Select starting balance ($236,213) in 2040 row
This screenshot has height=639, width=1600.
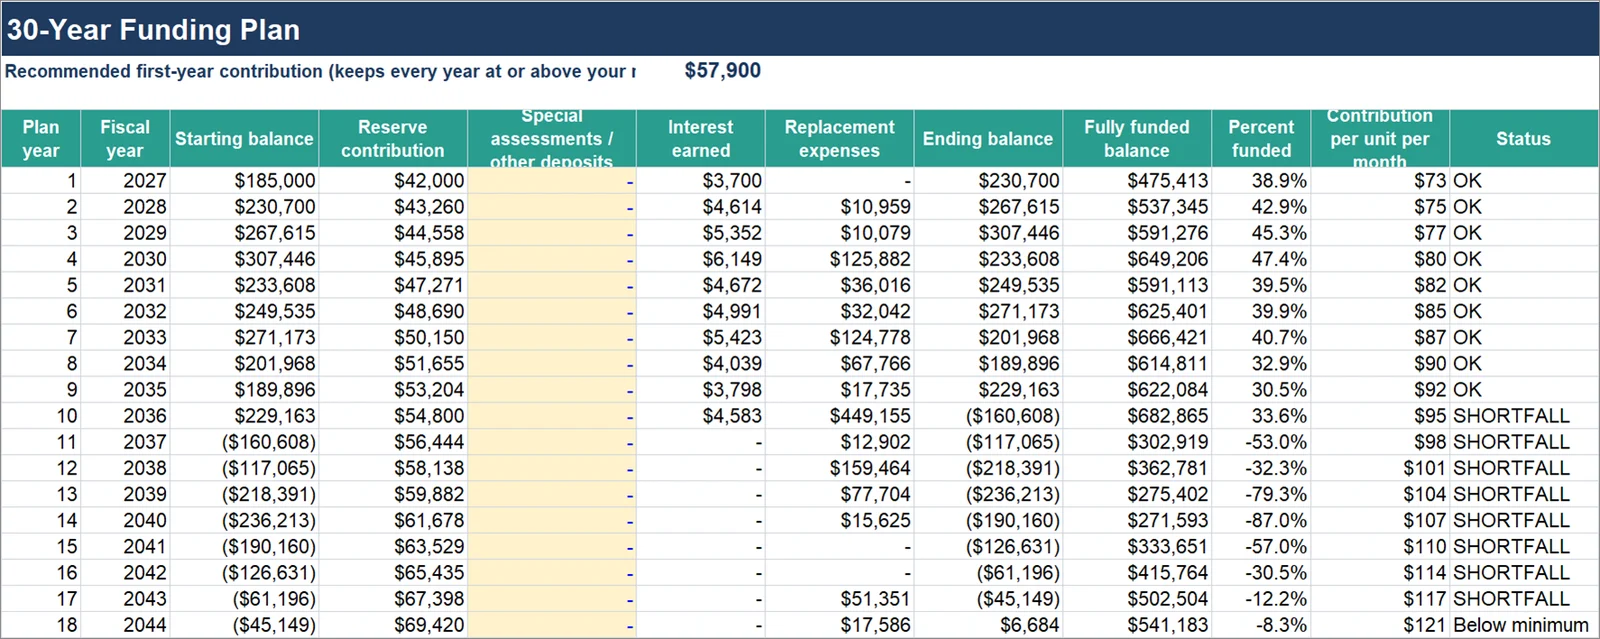coord(244,520)
